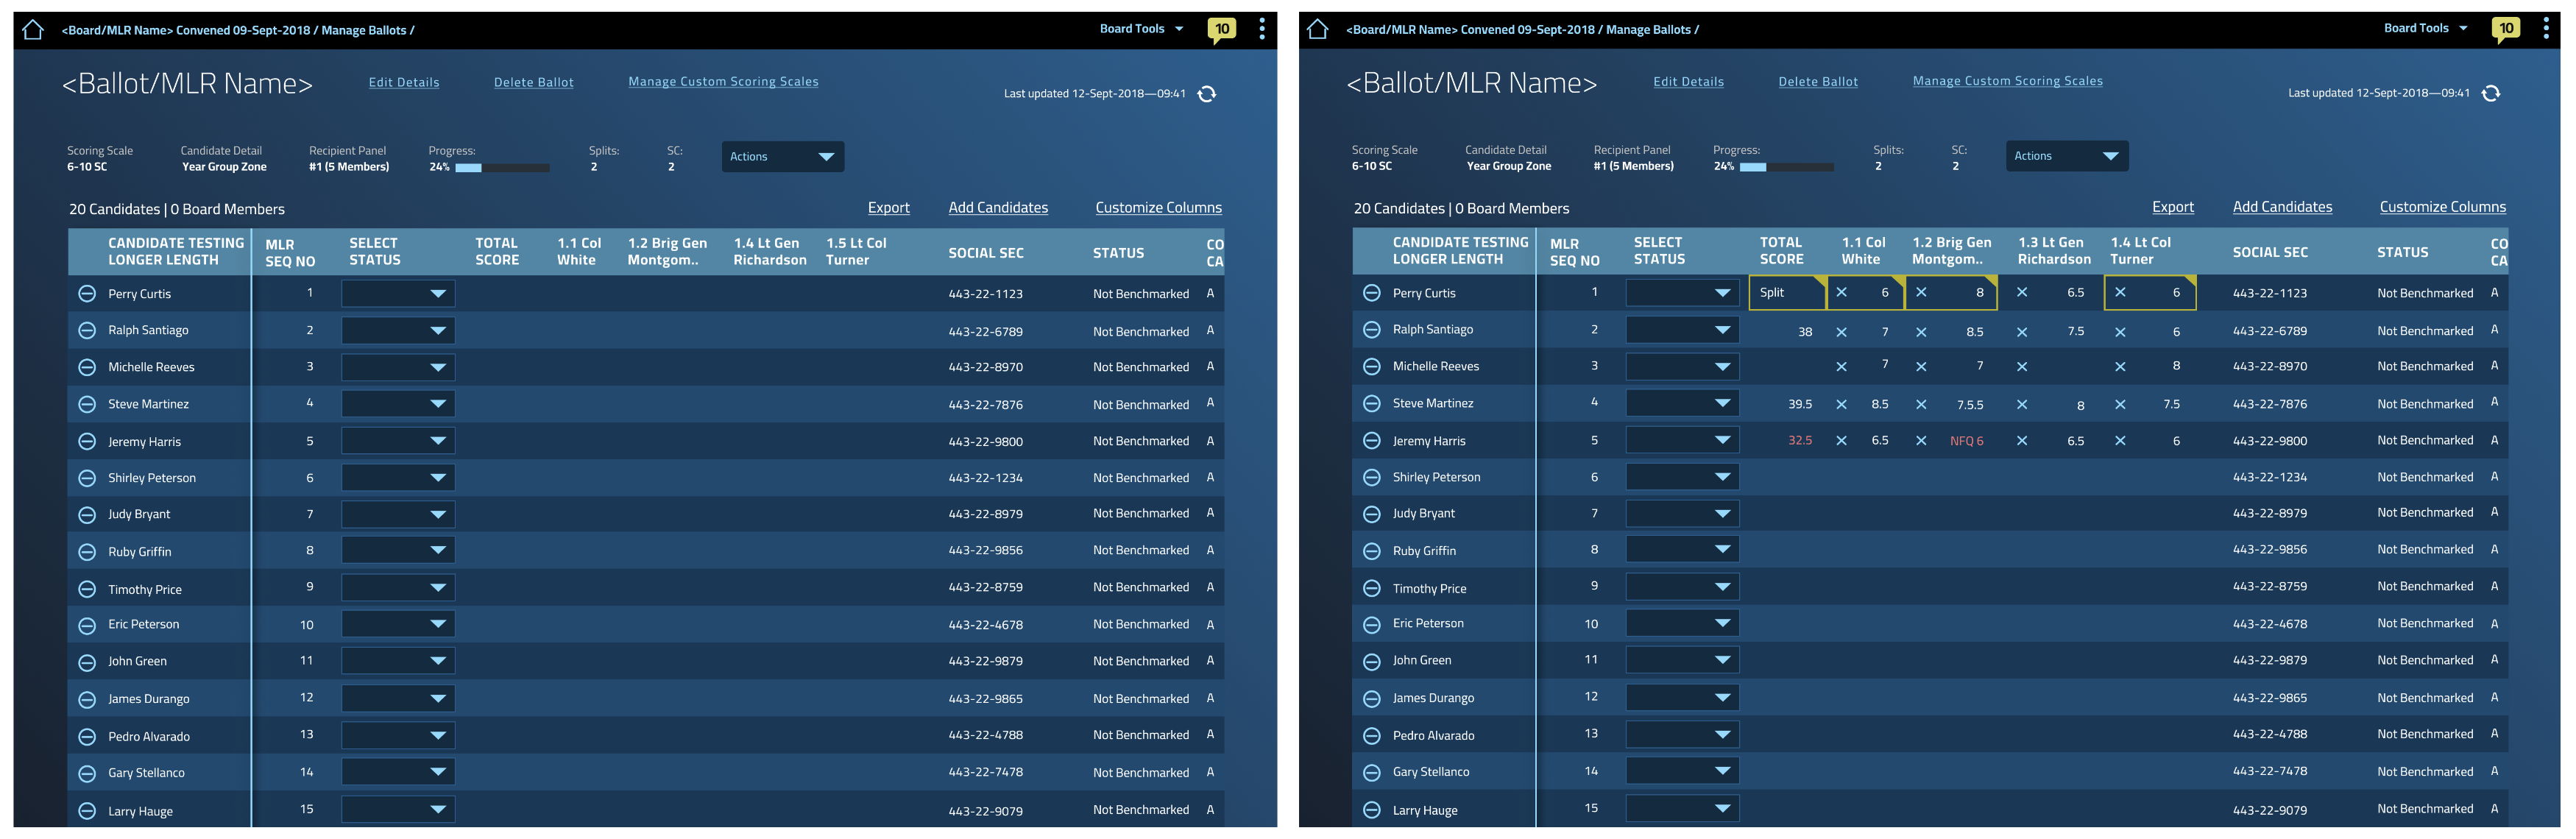Open Board Tools dropdown in left screen
This screenshot has height=839, width=2576.
[1141, 29]
